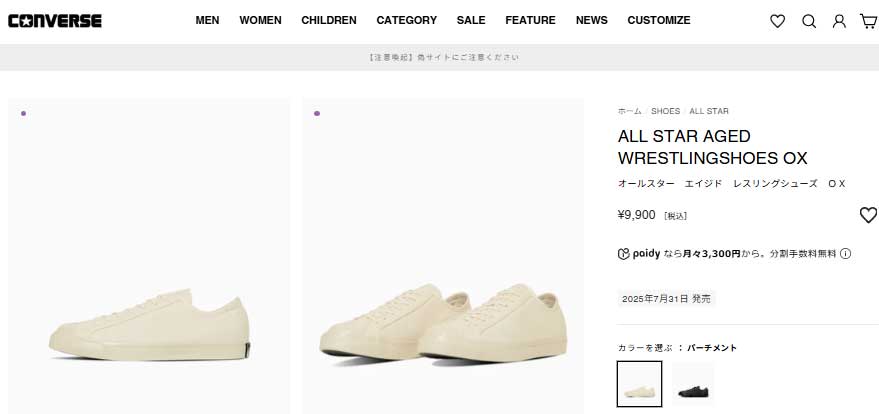Click the poidy logo icon
The height and width of the screenshot is (414, 879).
(x=623, y=254)
